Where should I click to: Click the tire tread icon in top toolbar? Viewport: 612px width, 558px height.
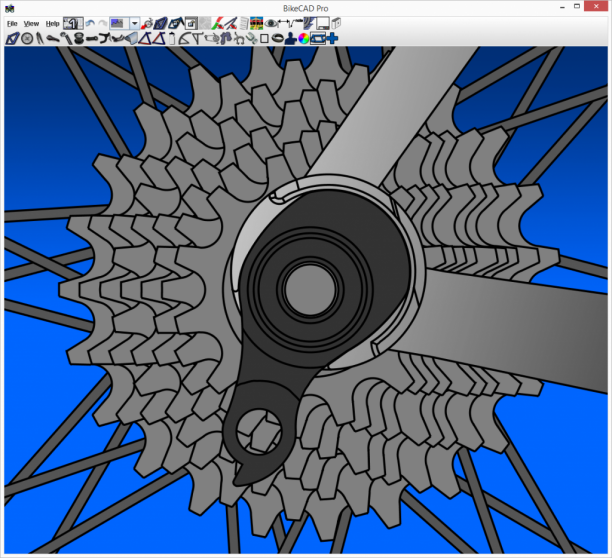click(310, 23)
